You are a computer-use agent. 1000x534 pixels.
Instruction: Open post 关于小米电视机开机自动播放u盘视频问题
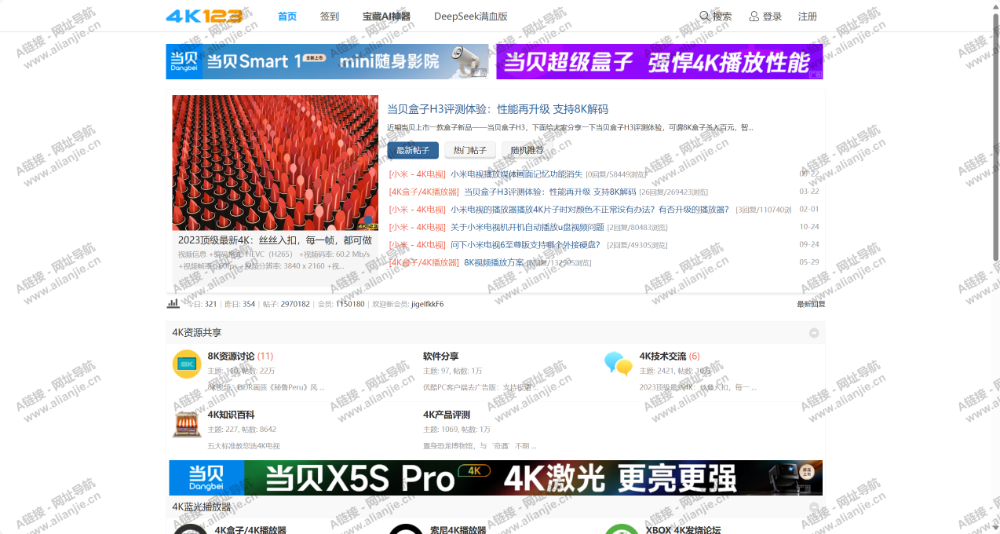[527, 227]
